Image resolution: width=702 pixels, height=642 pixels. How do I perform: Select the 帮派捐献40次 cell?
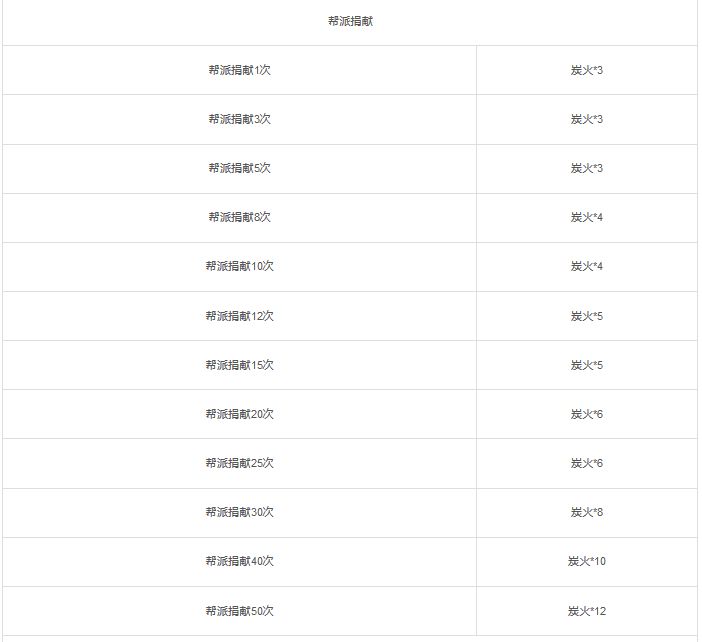tap(240, 561)
